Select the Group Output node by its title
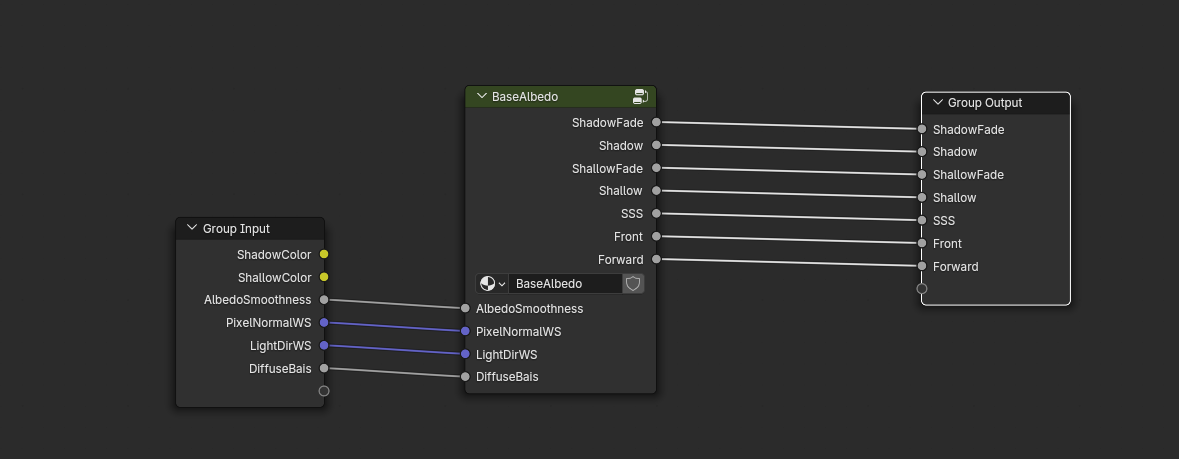 click(984, 103)
